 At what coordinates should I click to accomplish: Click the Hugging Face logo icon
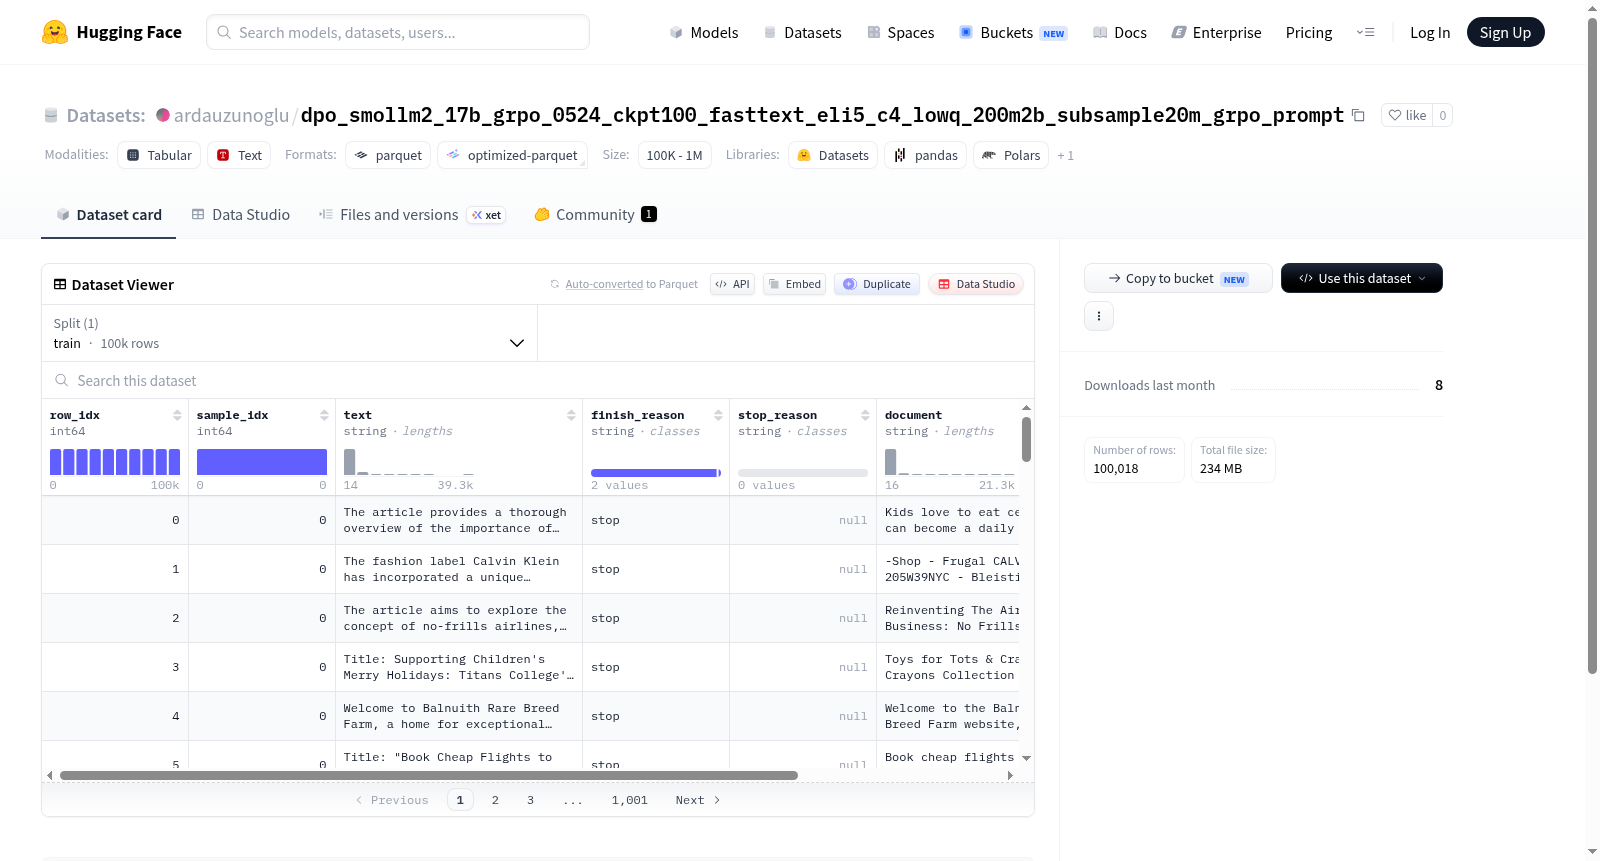pyautogui.click(x=55, y=32)
